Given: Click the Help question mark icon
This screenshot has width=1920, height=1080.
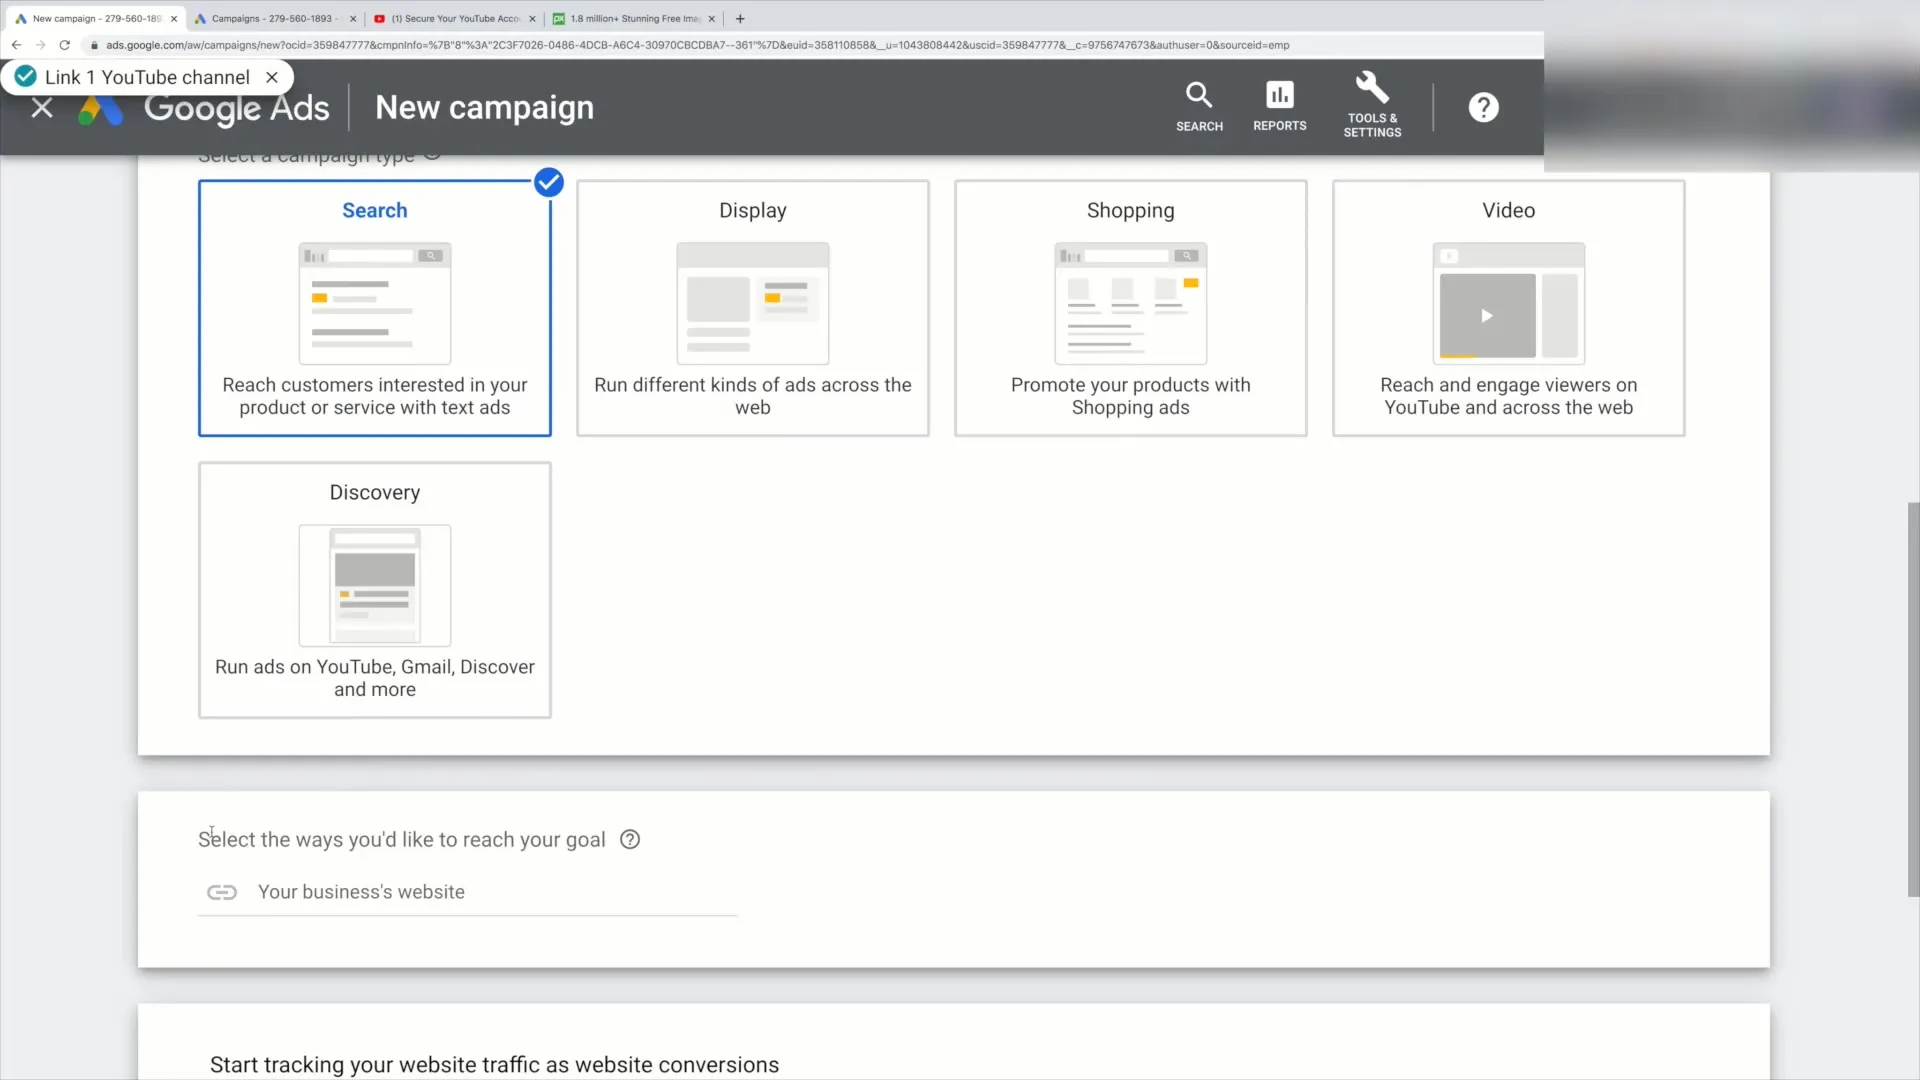Looking at the screenshot, I should tap(1483, 107).
